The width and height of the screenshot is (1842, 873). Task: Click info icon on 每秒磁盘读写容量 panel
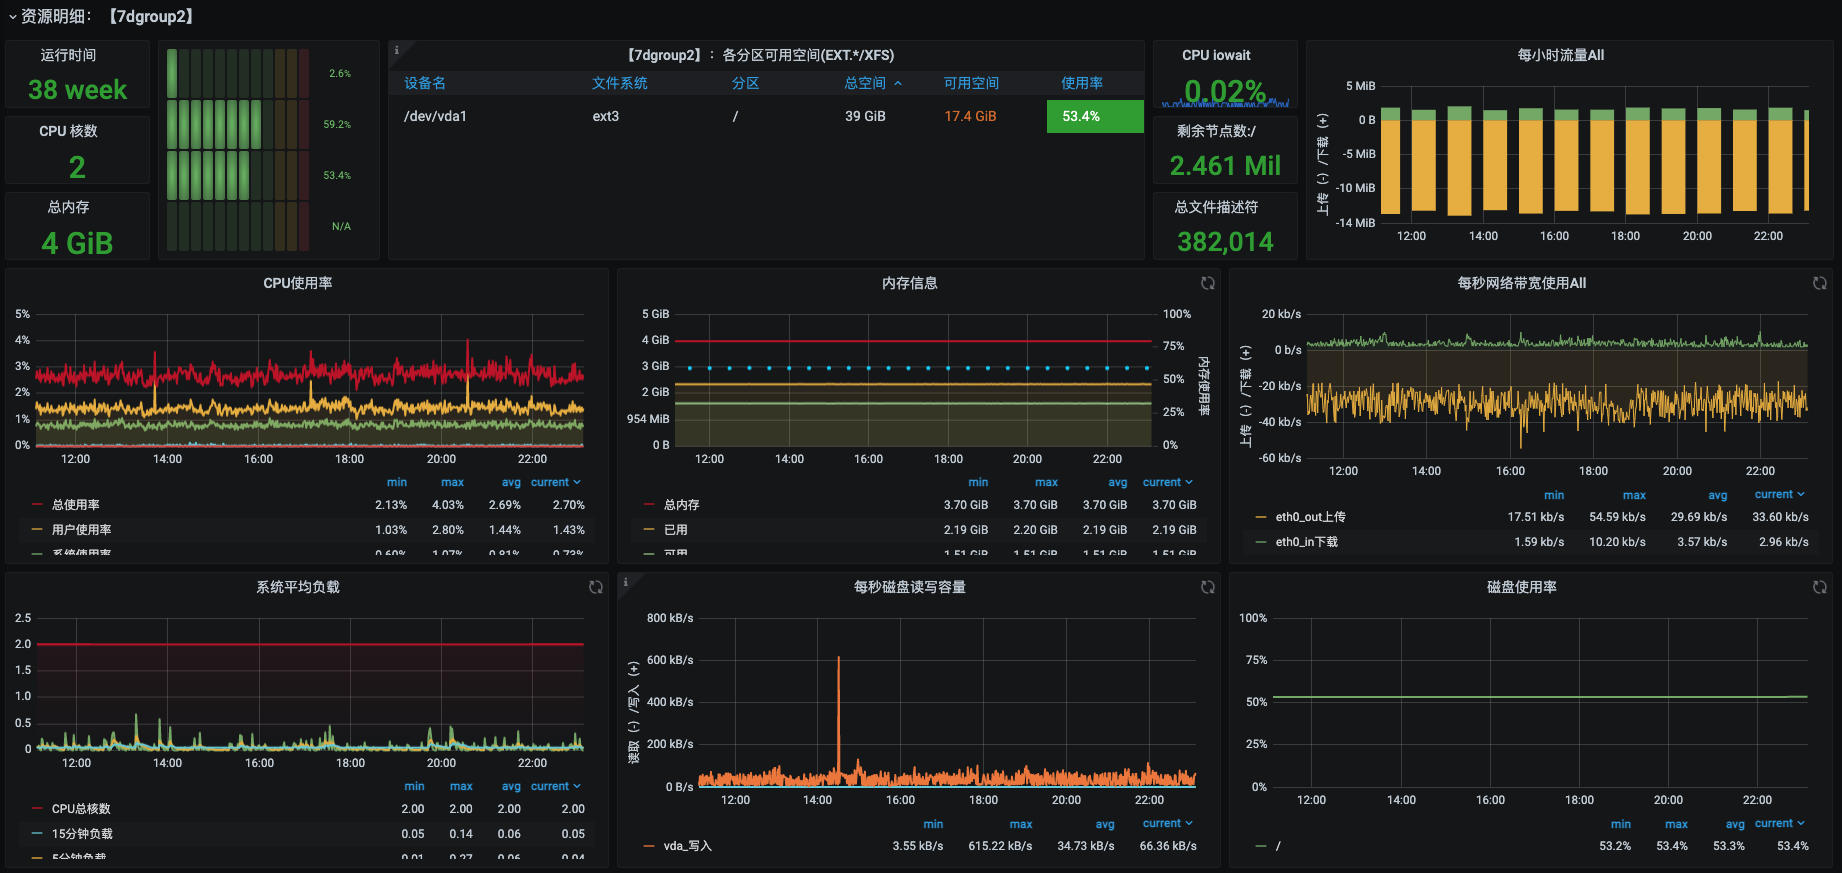(625, 581)
